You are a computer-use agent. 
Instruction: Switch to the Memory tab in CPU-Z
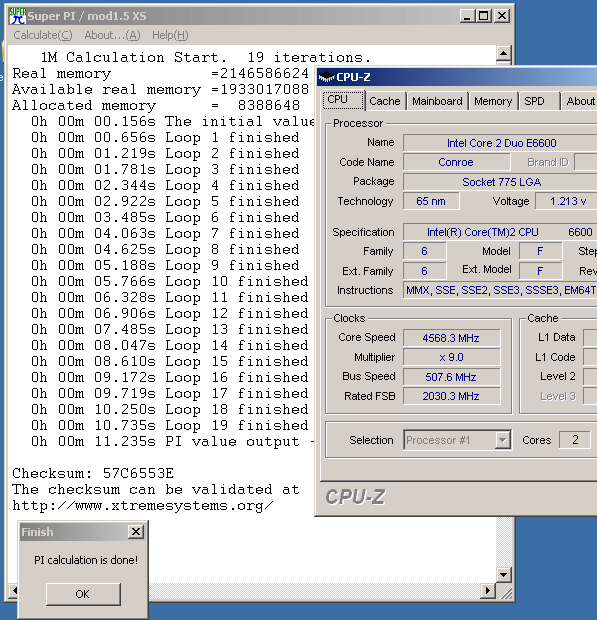point(493,101)
